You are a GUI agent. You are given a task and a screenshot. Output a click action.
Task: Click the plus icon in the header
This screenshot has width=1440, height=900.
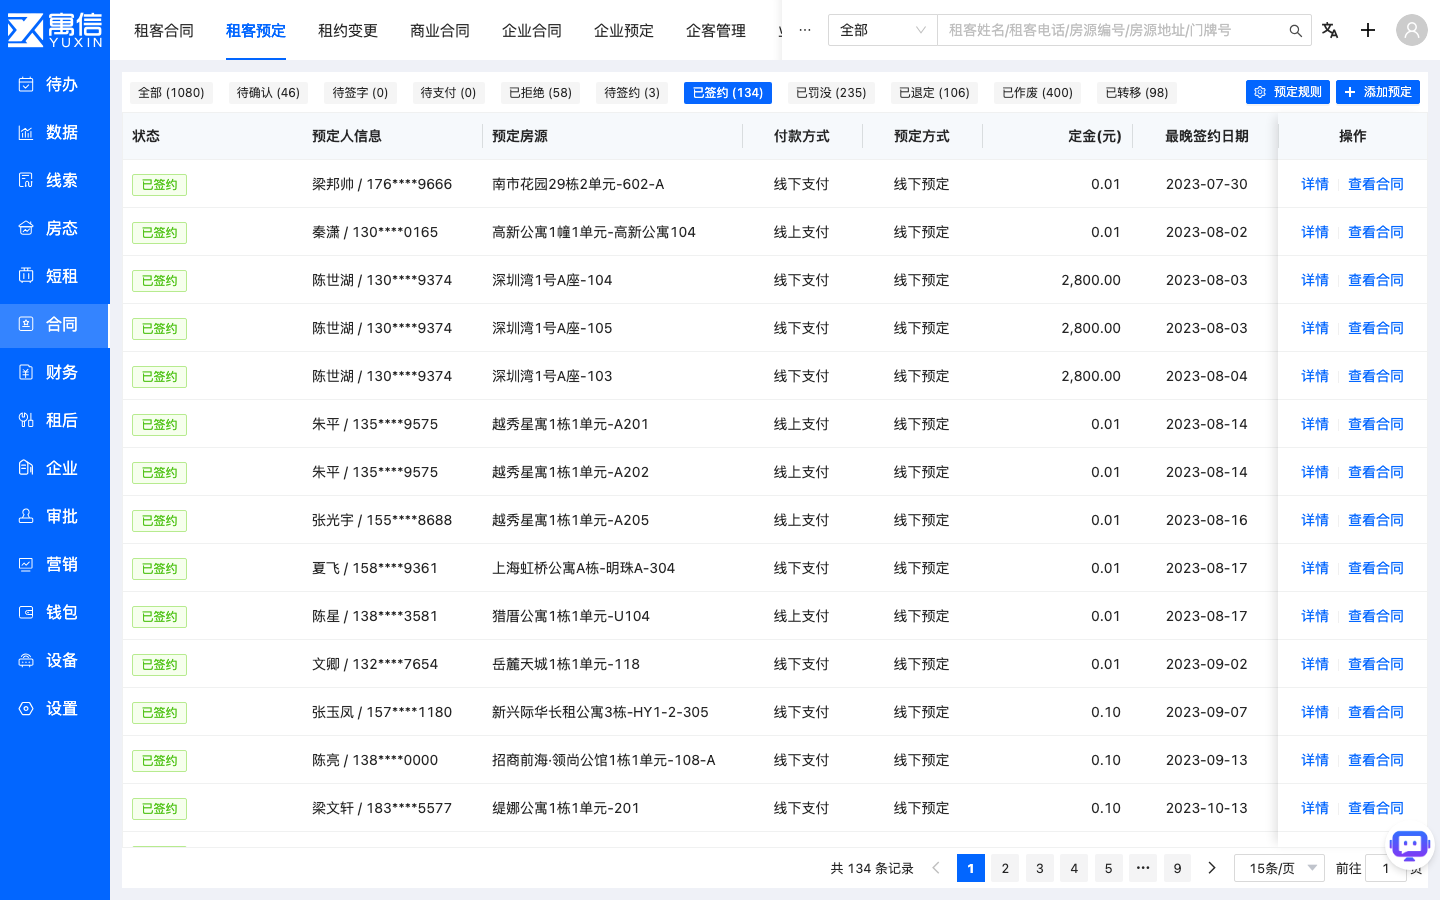coord(1368,30)
